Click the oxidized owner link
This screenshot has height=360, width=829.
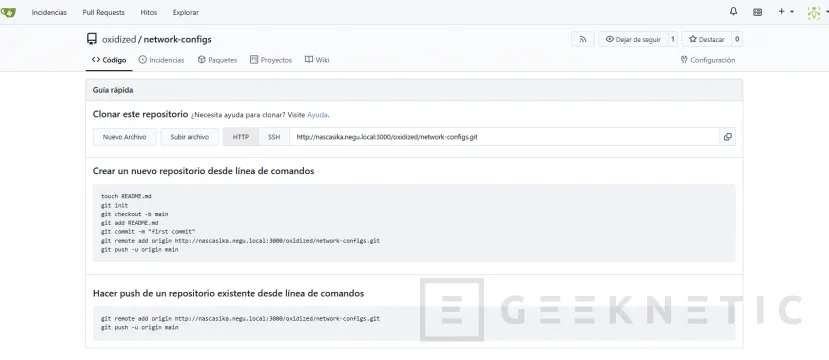[x=119, y=40]
